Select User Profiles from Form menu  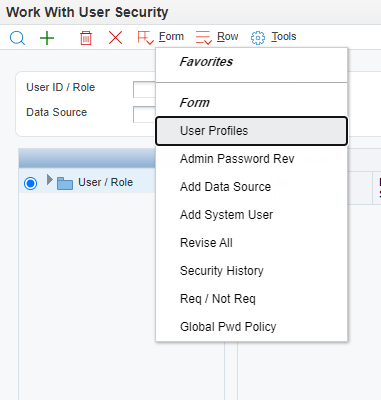point(252,131)
